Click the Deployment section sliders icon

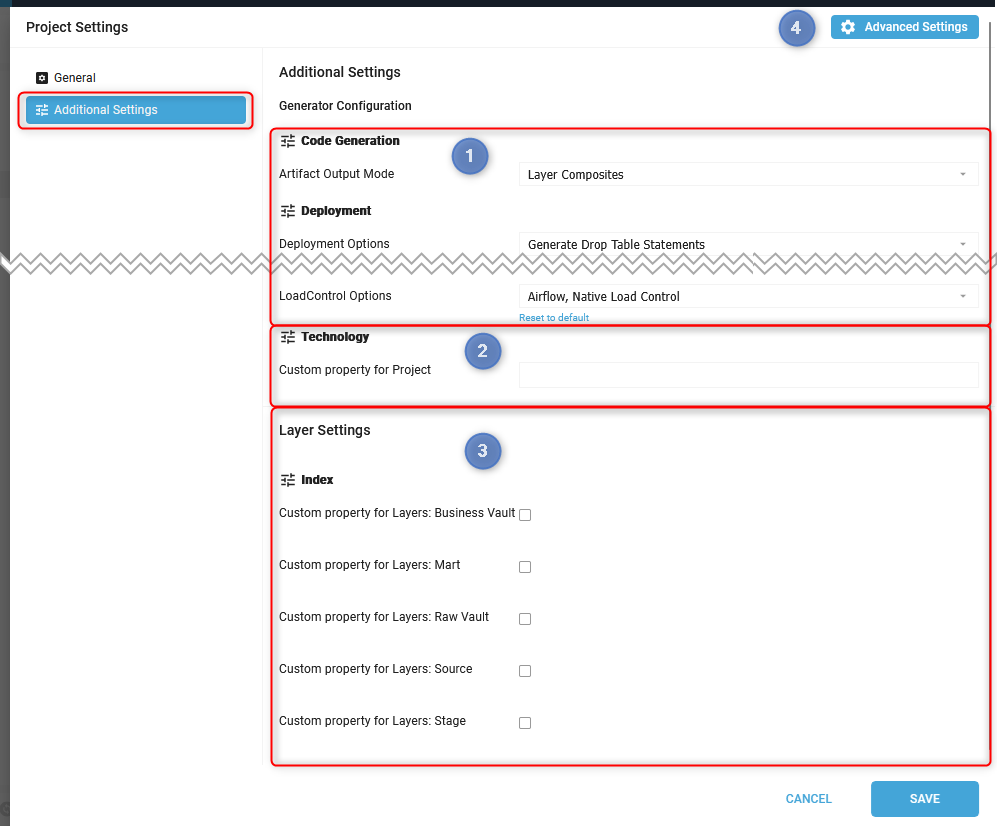pyautogui.click(x=288, y=211)
